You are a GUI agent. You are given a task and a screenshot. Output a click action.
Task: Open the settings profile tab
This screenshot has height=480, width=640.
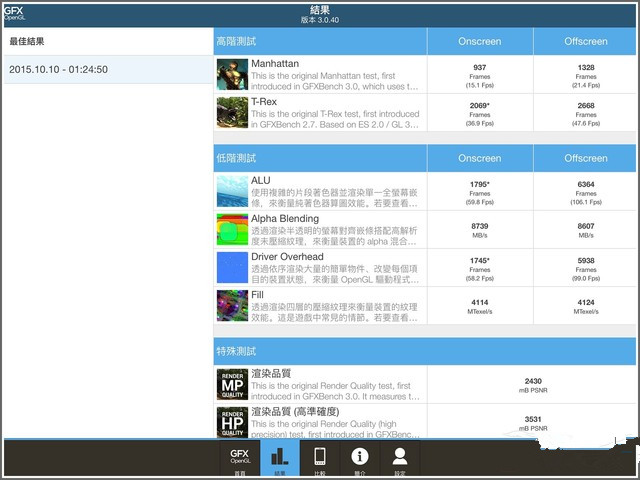[x=400, y=458]
